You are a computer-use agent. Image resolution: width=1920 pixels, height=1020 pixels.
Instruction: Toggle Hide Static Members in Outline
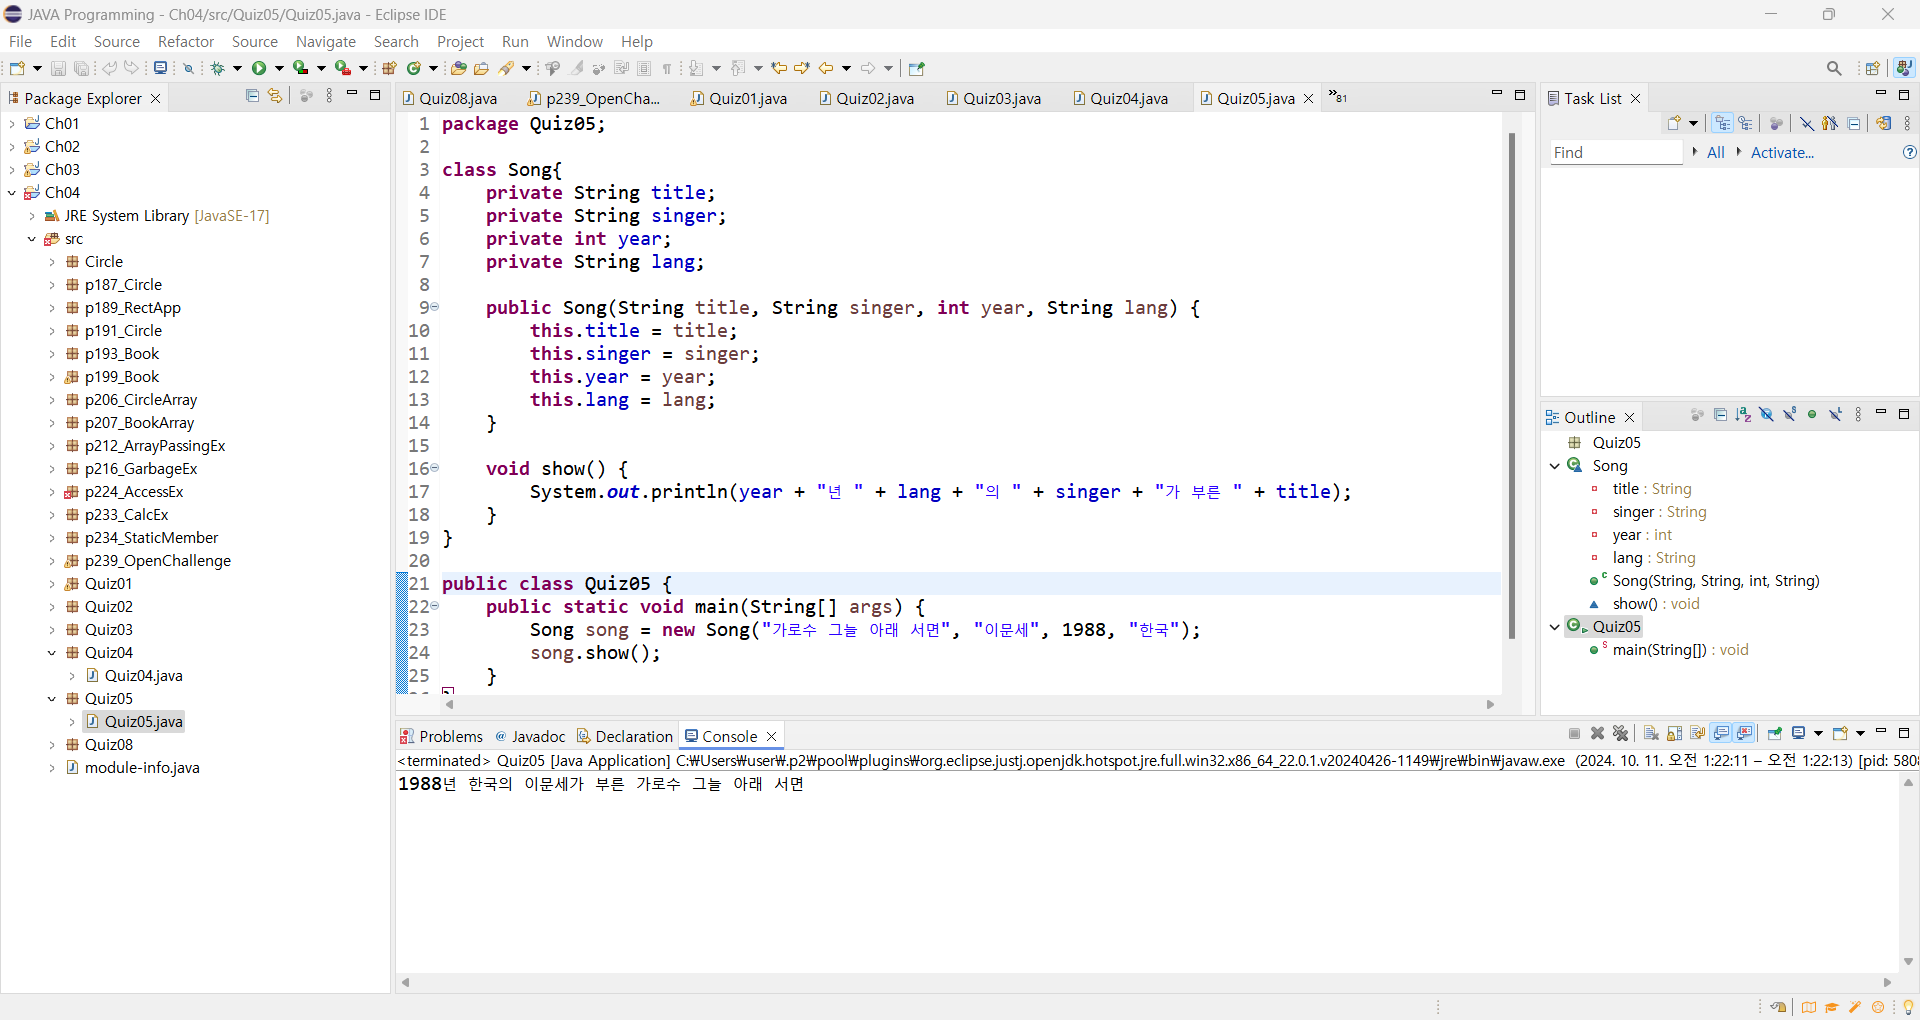(1790, 415)
